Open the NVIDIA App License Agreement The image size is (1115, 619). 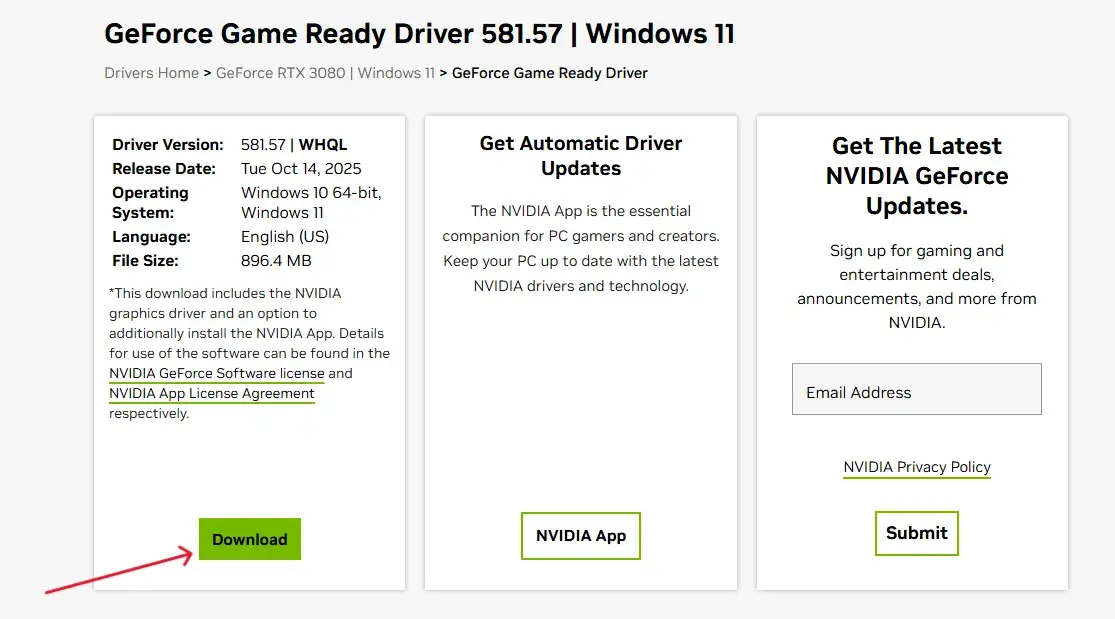211,393
